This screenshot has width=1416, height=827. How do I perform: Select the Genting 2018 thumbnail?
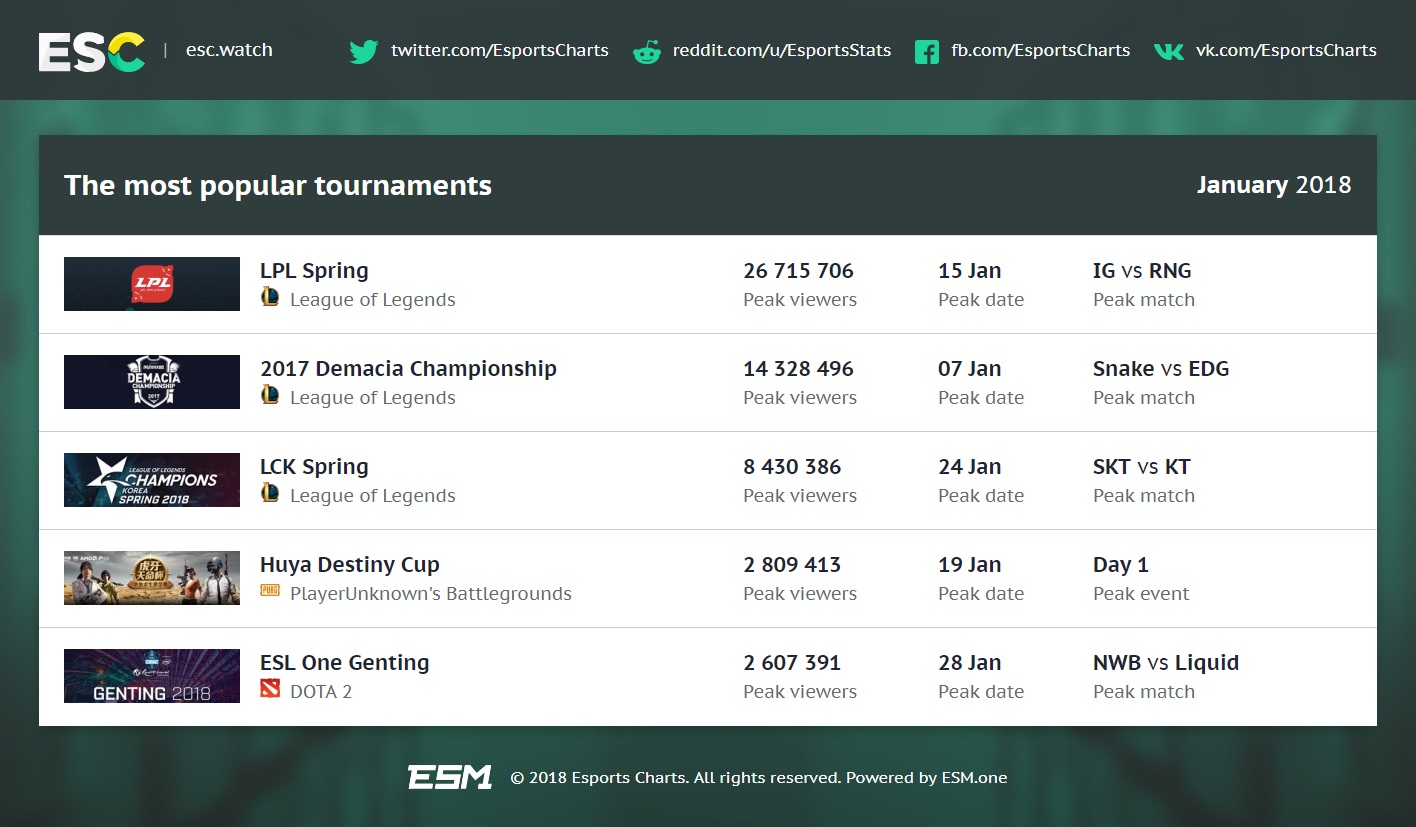pyautogui.click(x=152, y=676)
